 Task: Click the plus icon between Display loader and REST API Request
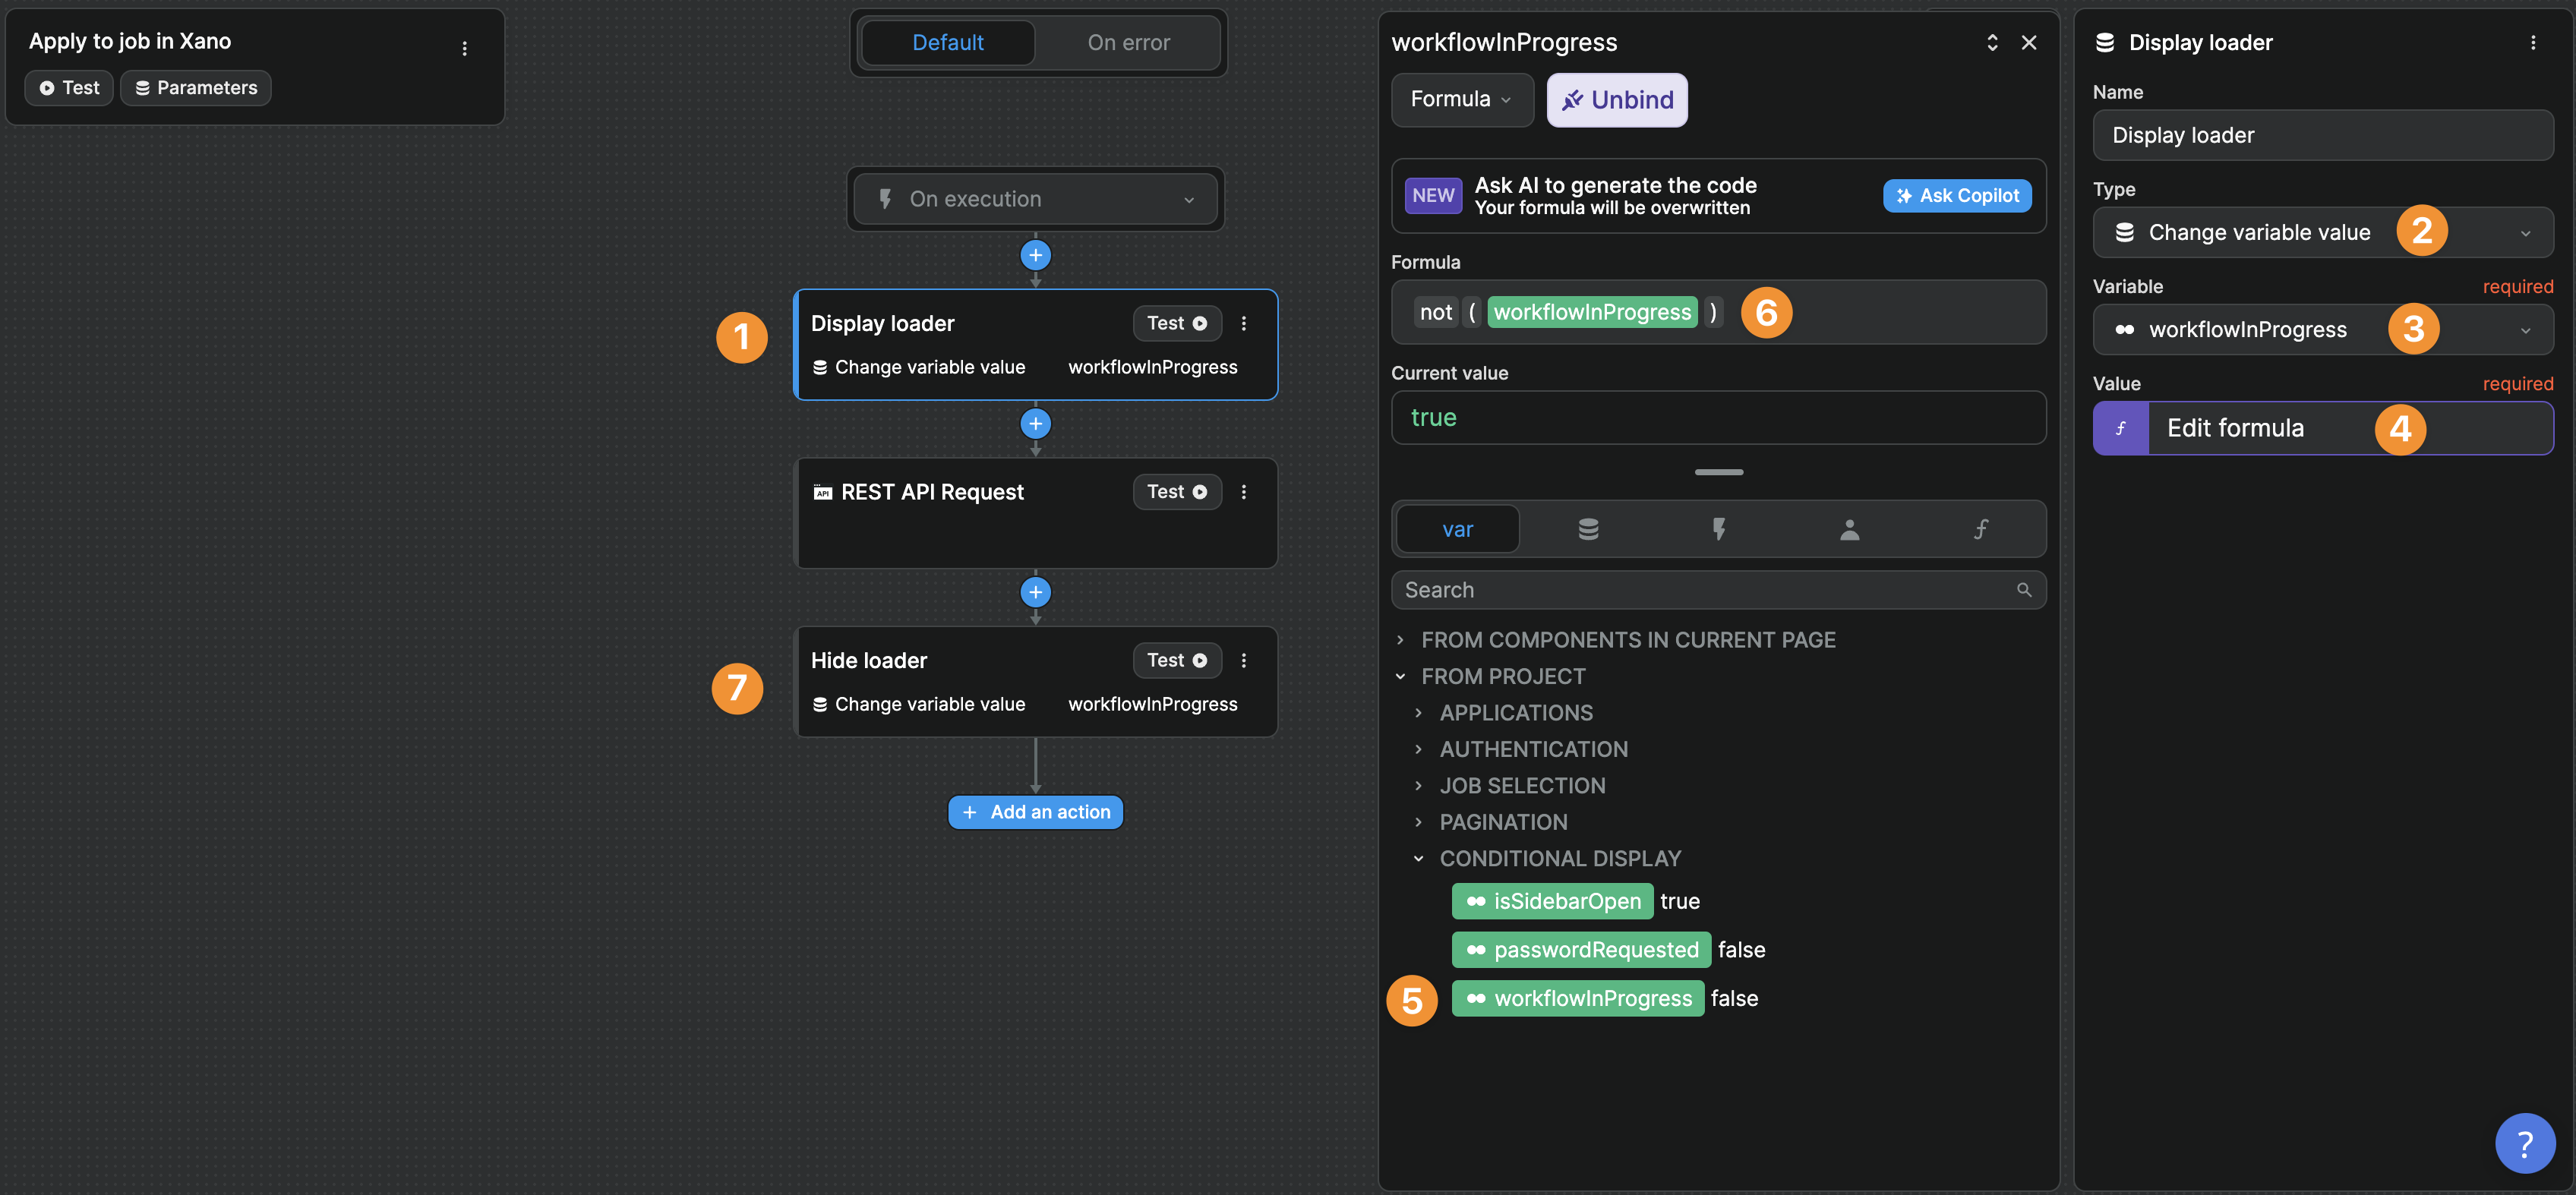coord(1035,423)
